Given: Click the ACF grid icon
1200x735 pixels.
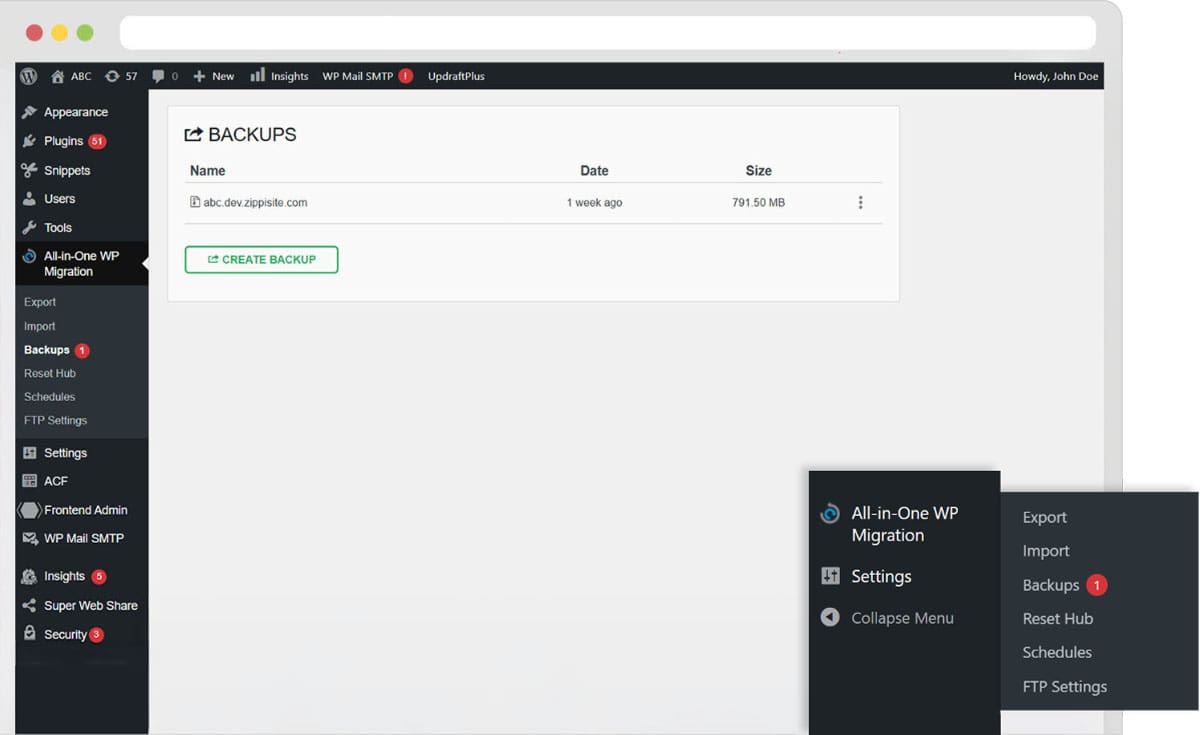Looking at the screenshot, I should pyautogui.click(x=29, y=481).
